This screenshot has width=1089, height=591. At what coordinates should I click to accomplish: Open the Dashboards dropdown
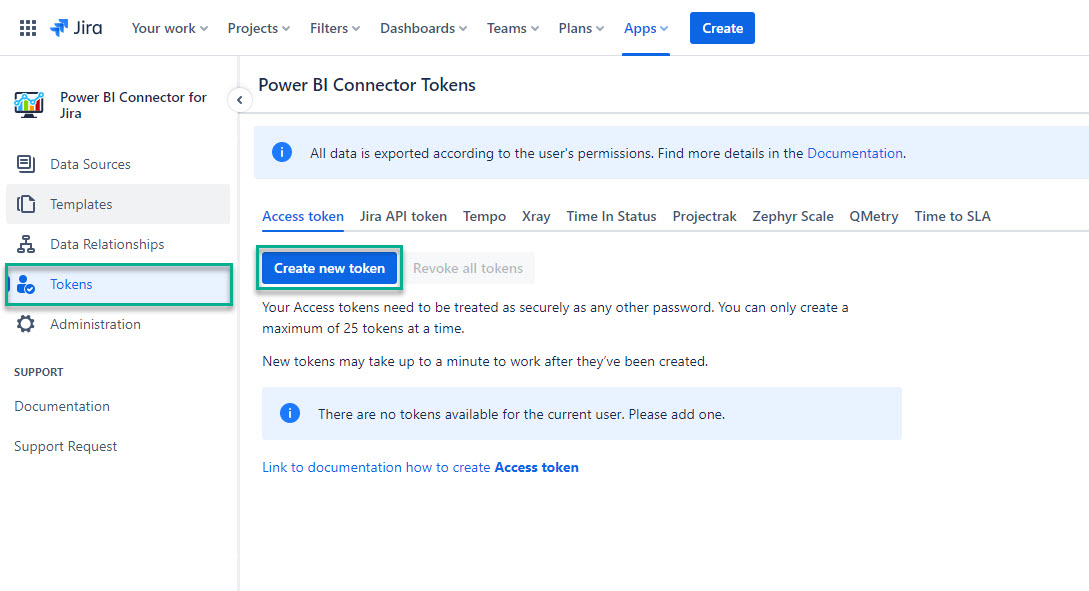[421, 28]
